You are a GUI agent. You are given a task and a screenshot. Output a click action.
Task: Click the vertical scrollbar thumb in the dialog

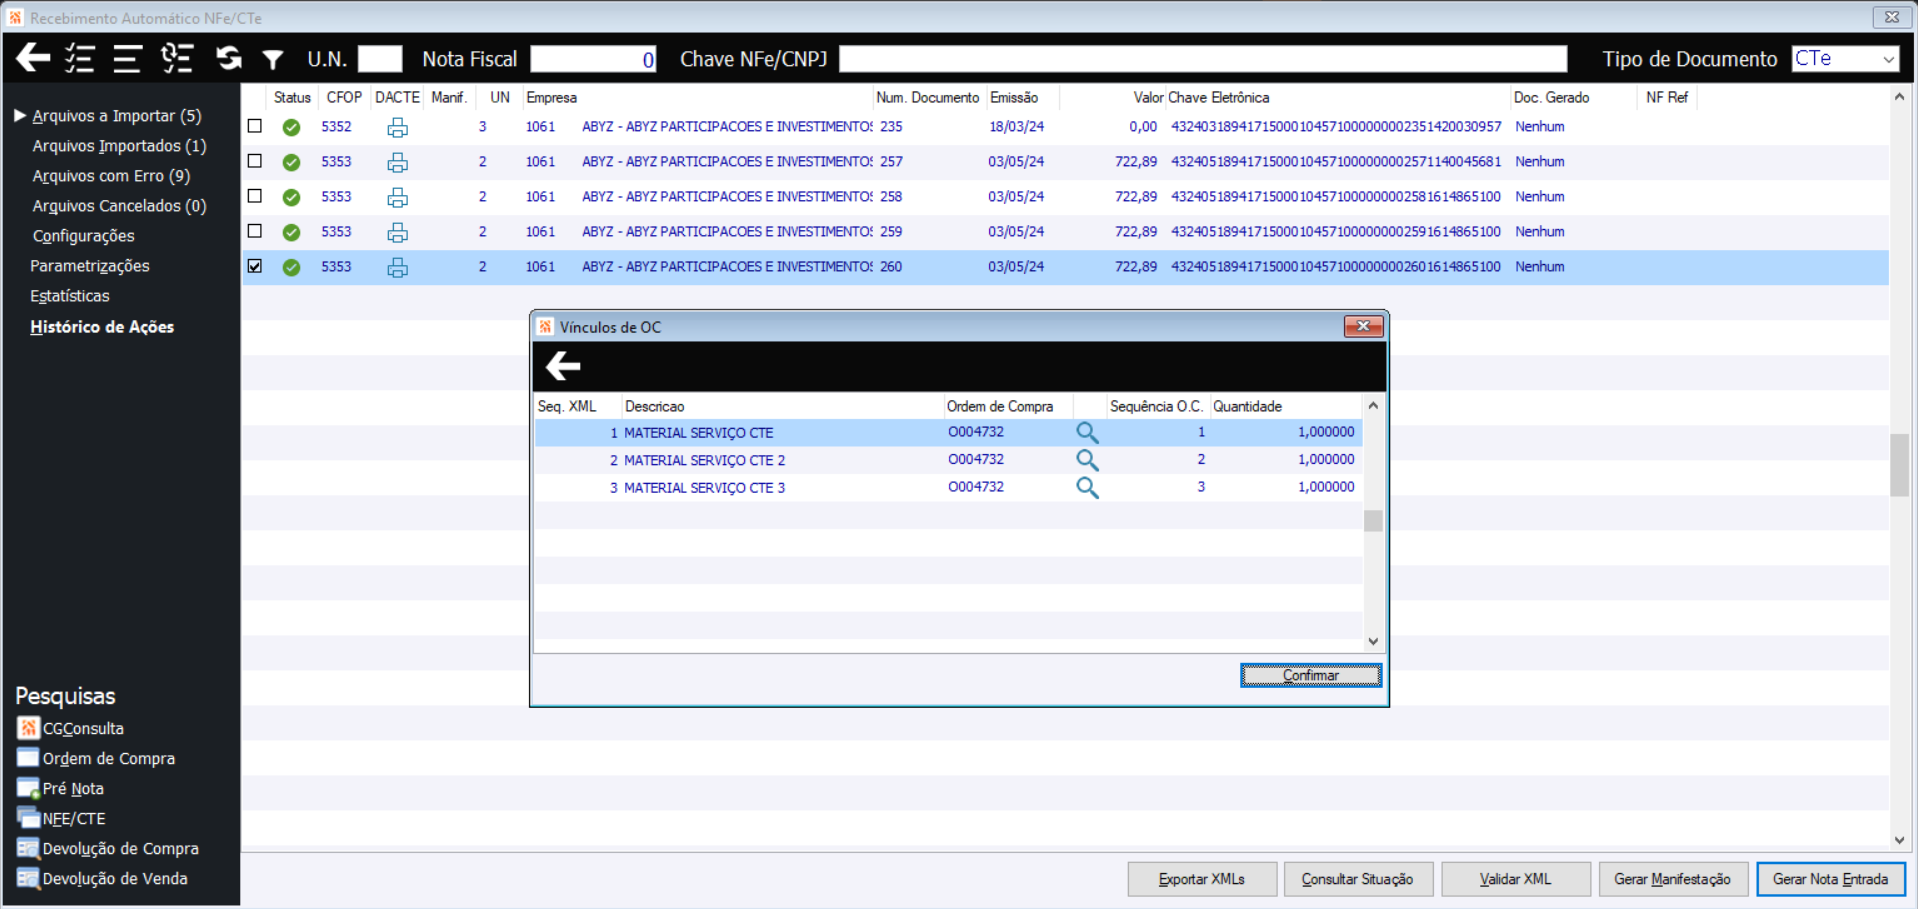[x=1374, y=521]
